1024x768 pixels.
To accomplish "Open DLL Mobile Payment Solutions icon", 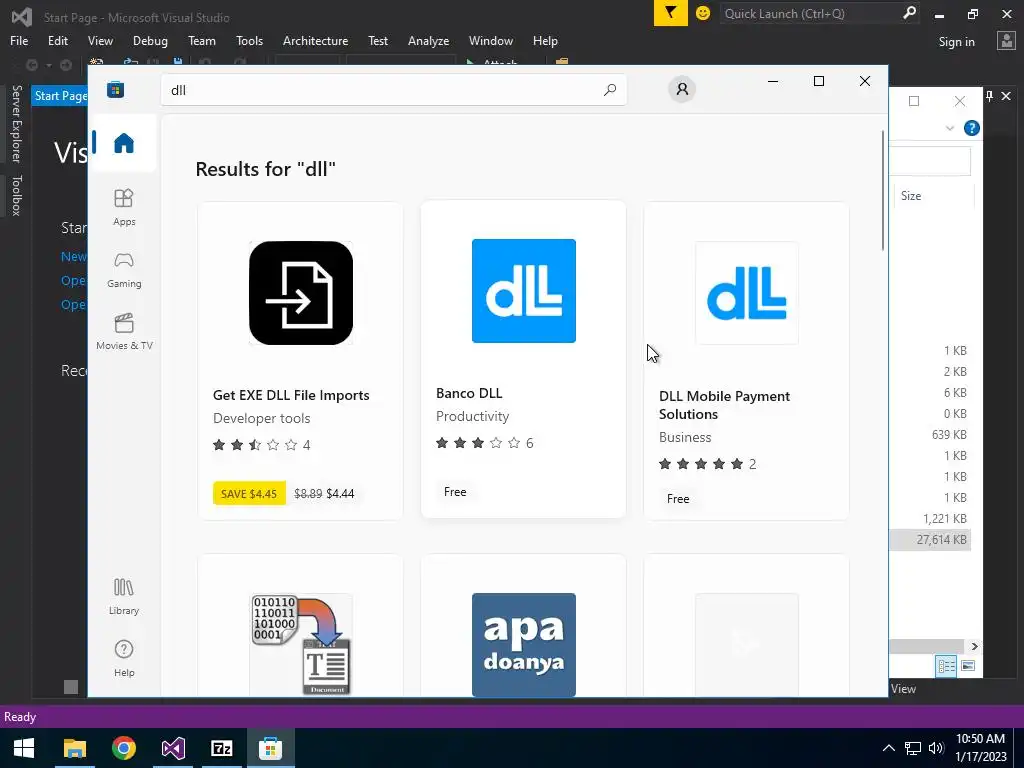I will pyautogui.click(x=746, y=293).
